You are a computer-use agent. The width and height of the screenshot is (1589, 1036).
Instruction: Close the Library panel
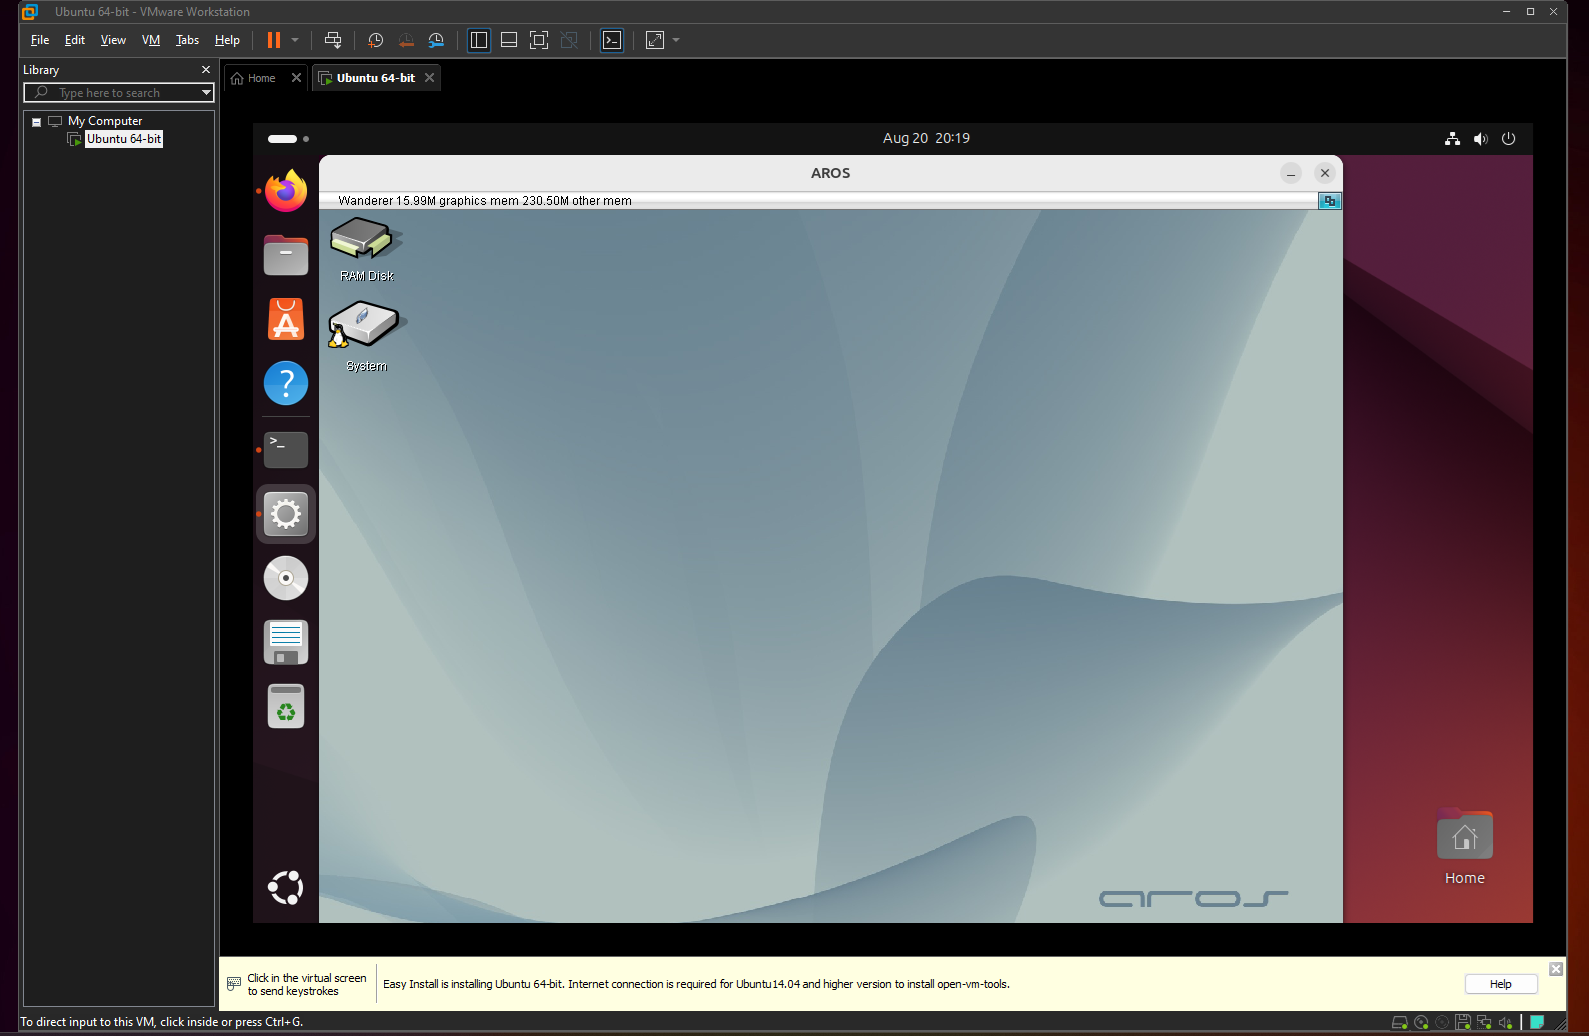pyautogui.click(x=206, y=70)
